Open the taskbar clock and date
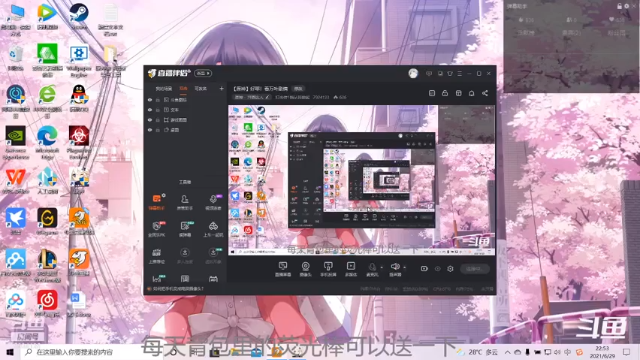 click(602, 352)
